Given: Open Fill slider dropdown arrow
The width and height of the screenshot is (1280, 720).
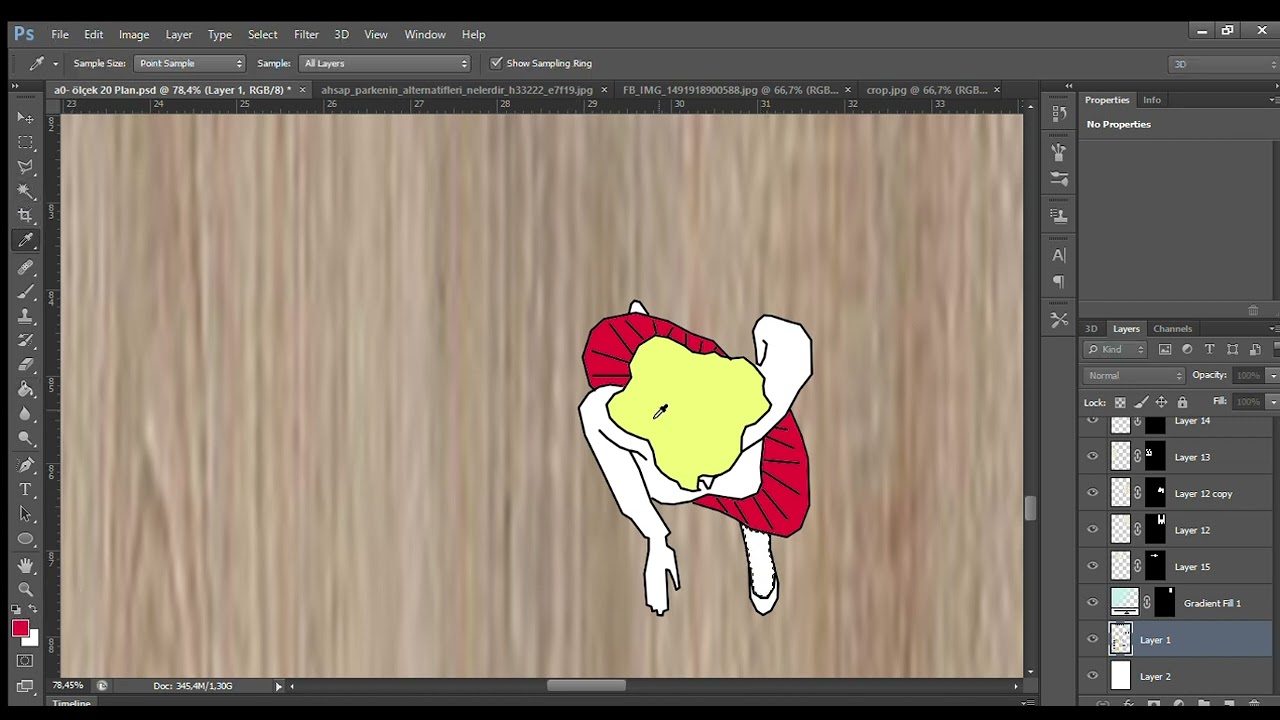Looking at the screenshot, I should point(1273,402).
